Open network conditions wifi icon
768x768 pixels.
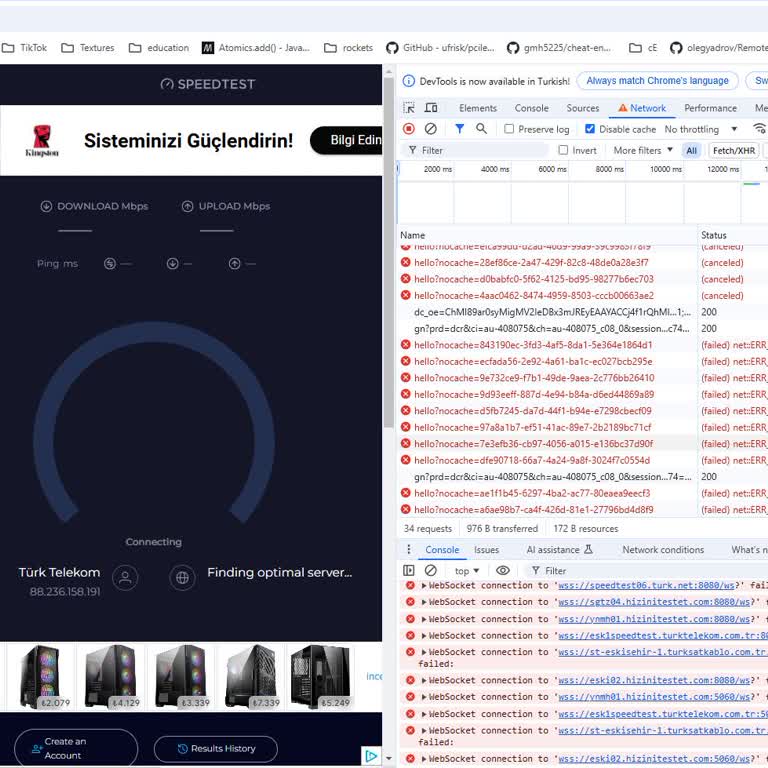[759, 129]
